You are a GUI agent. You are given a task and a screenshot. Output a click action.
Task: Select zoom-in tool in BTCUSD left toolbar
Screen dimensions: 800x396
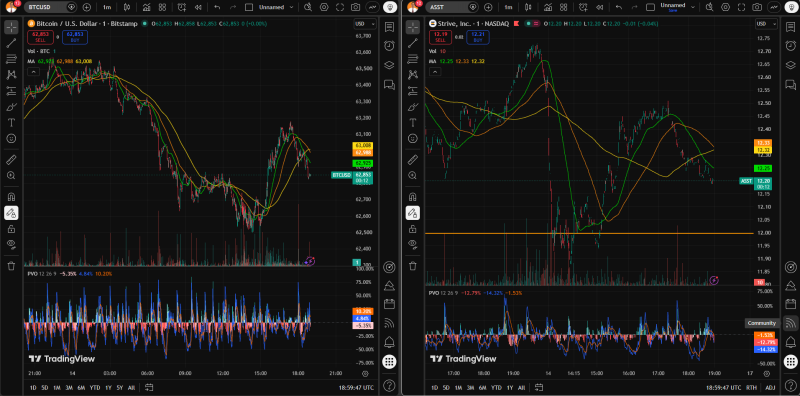pyautogui.click(x=11, y=176)
